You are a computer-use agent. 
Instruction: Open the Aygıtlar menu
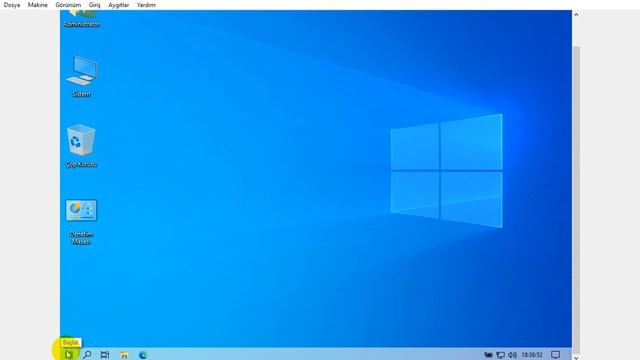coord(119,5)
